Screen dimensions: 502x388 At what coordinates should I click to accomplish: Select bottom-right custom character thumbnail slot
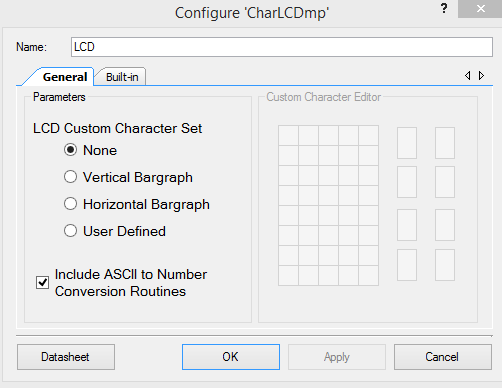tap(445, 265)
